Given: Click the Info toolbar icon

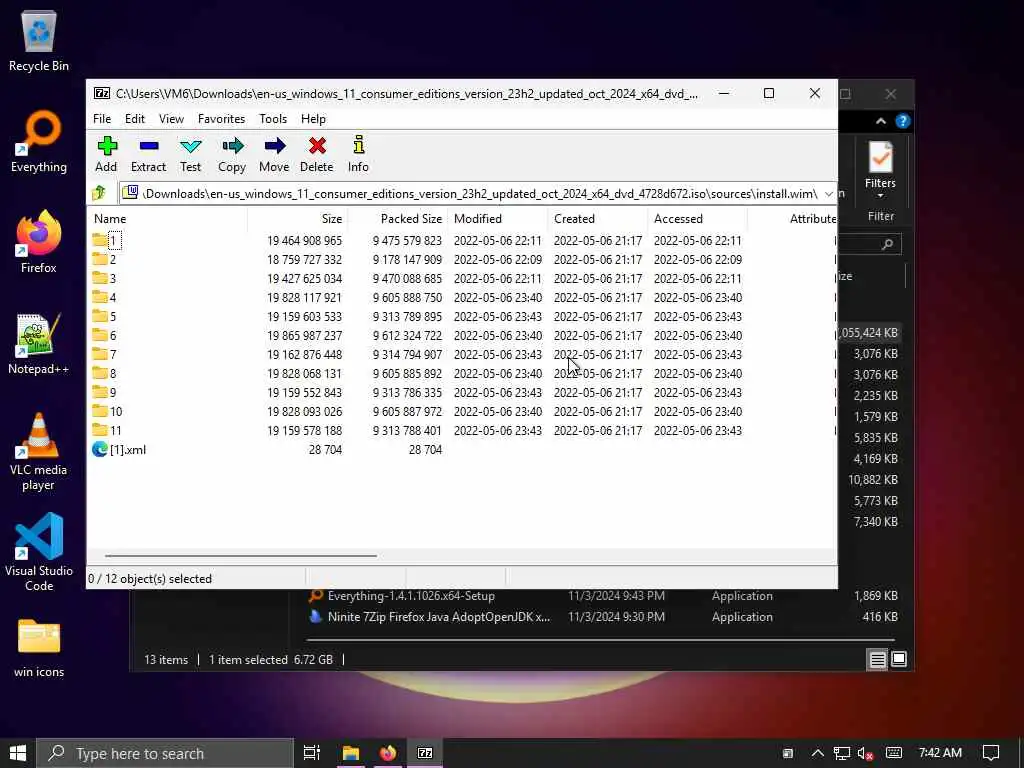Looking at the screenshot, I should (x=358, y=154).
